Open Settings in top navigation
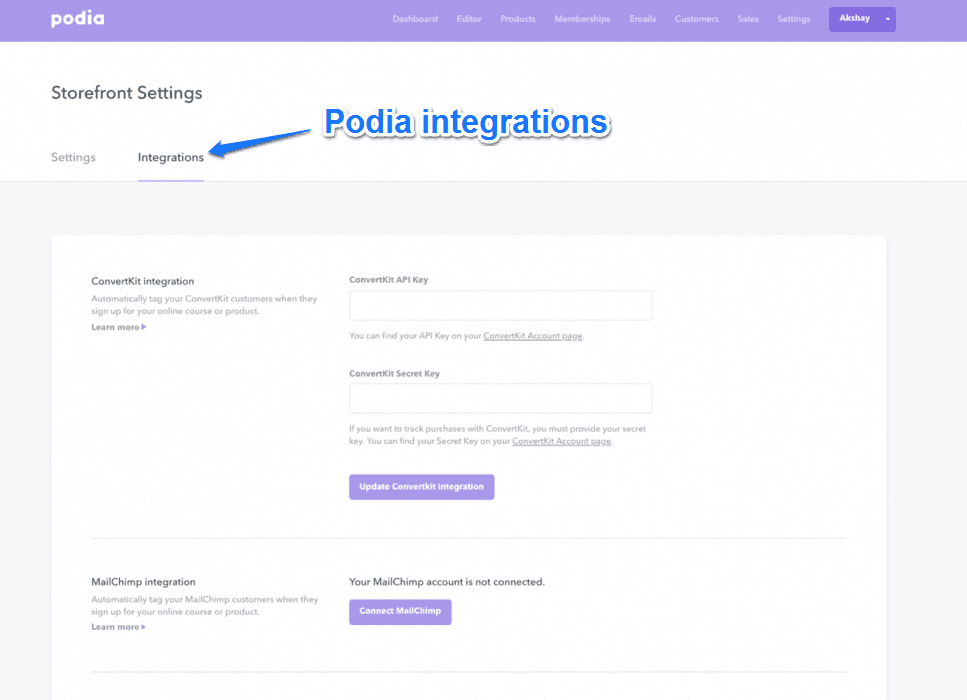This screenshot has width=967, height=700. click(794, 19)
